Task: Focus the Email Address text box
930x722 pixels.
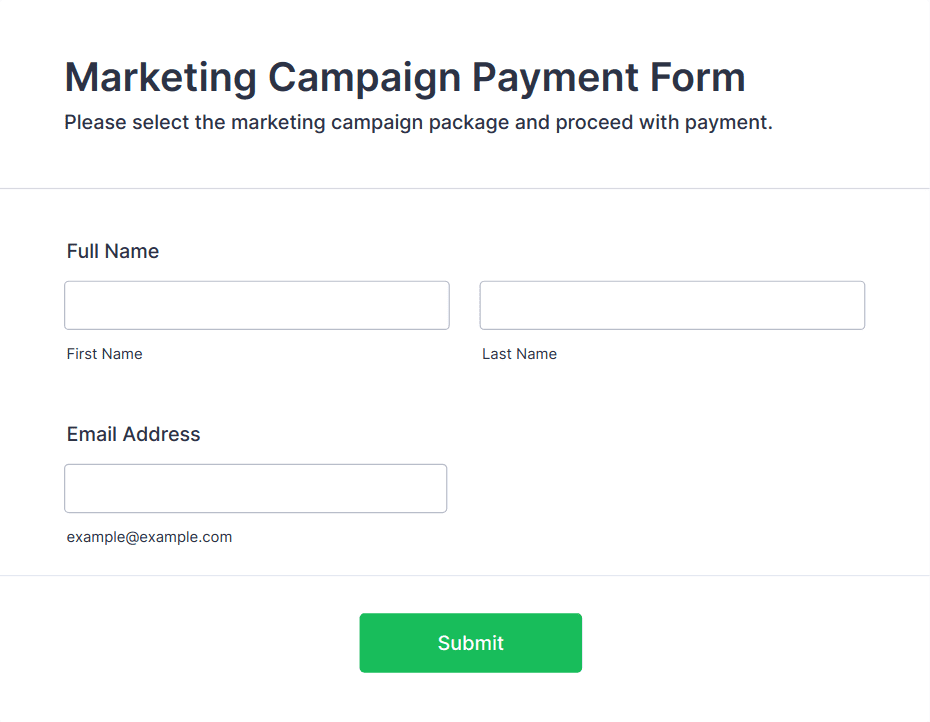Action: click(256, 488)
